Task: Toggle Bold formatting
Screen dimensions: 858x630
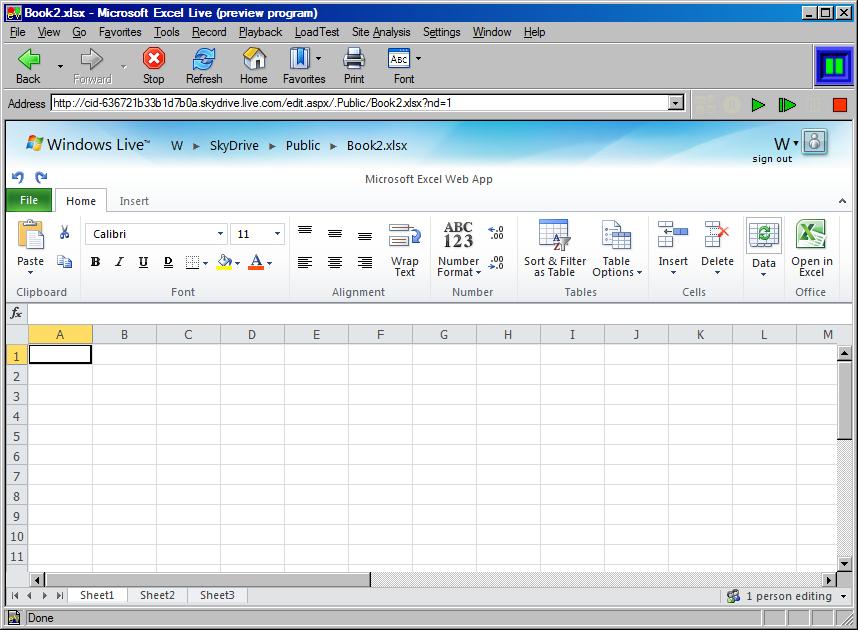Action: pos(95,262)
